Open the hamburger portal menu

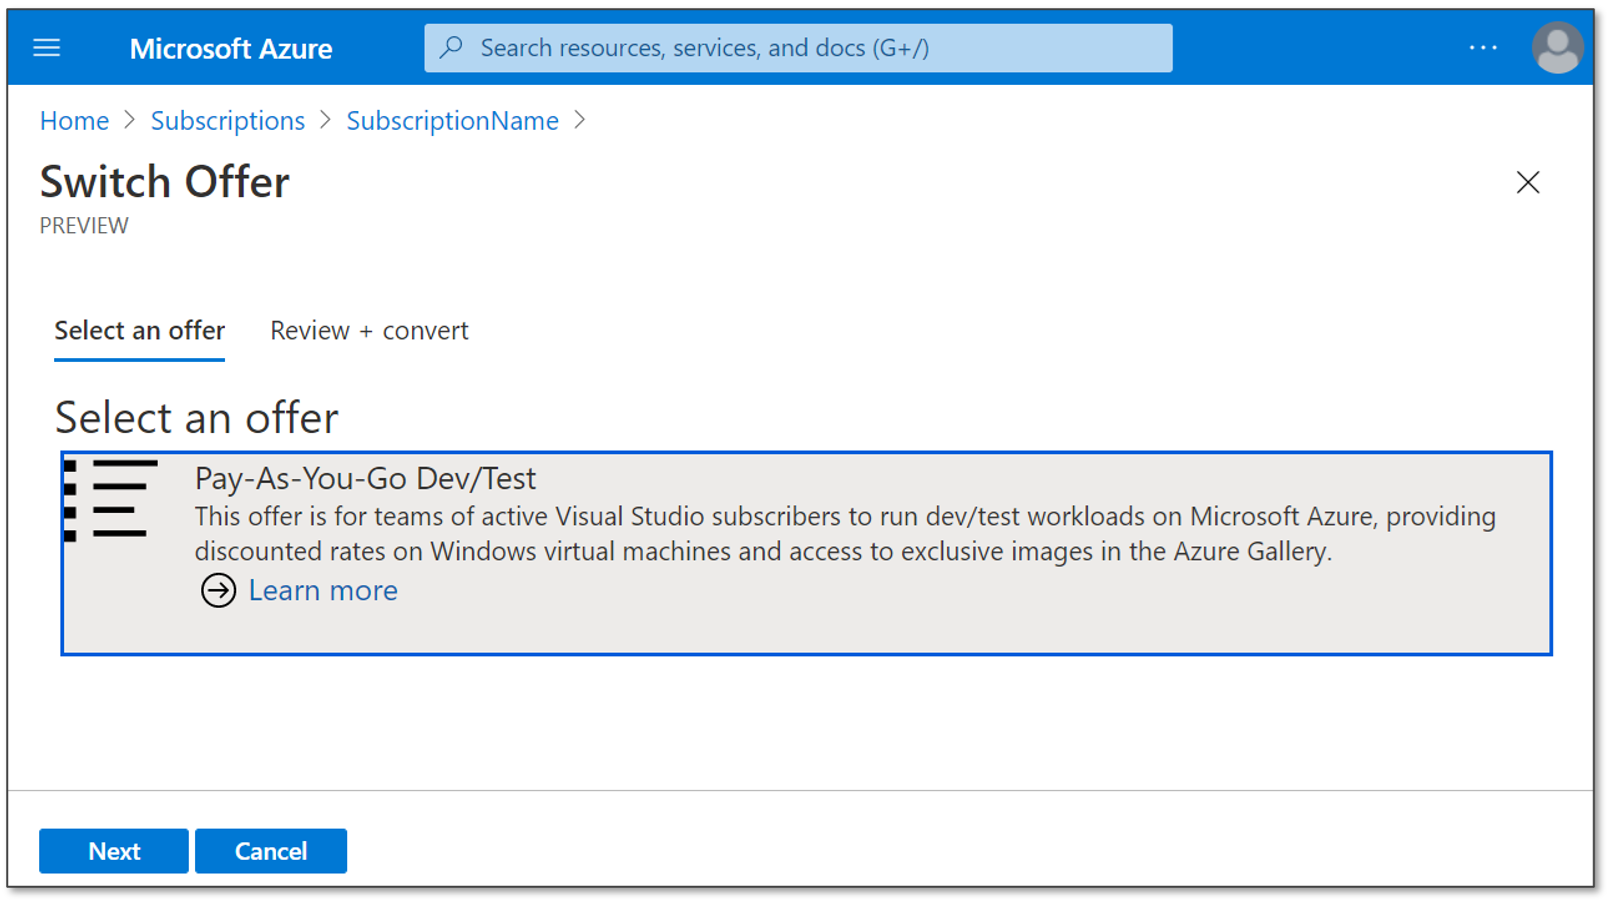47,48
